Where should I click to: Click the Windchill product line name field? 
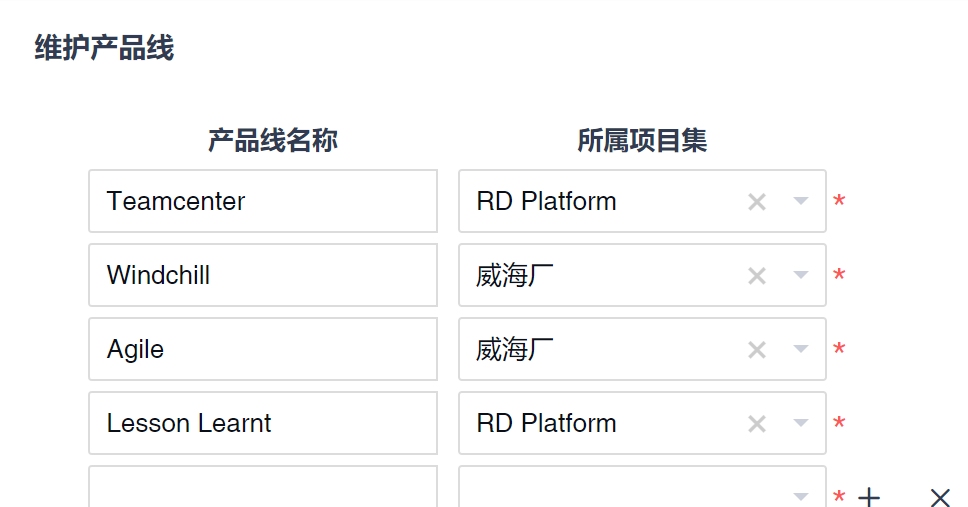tap(263, 275)
